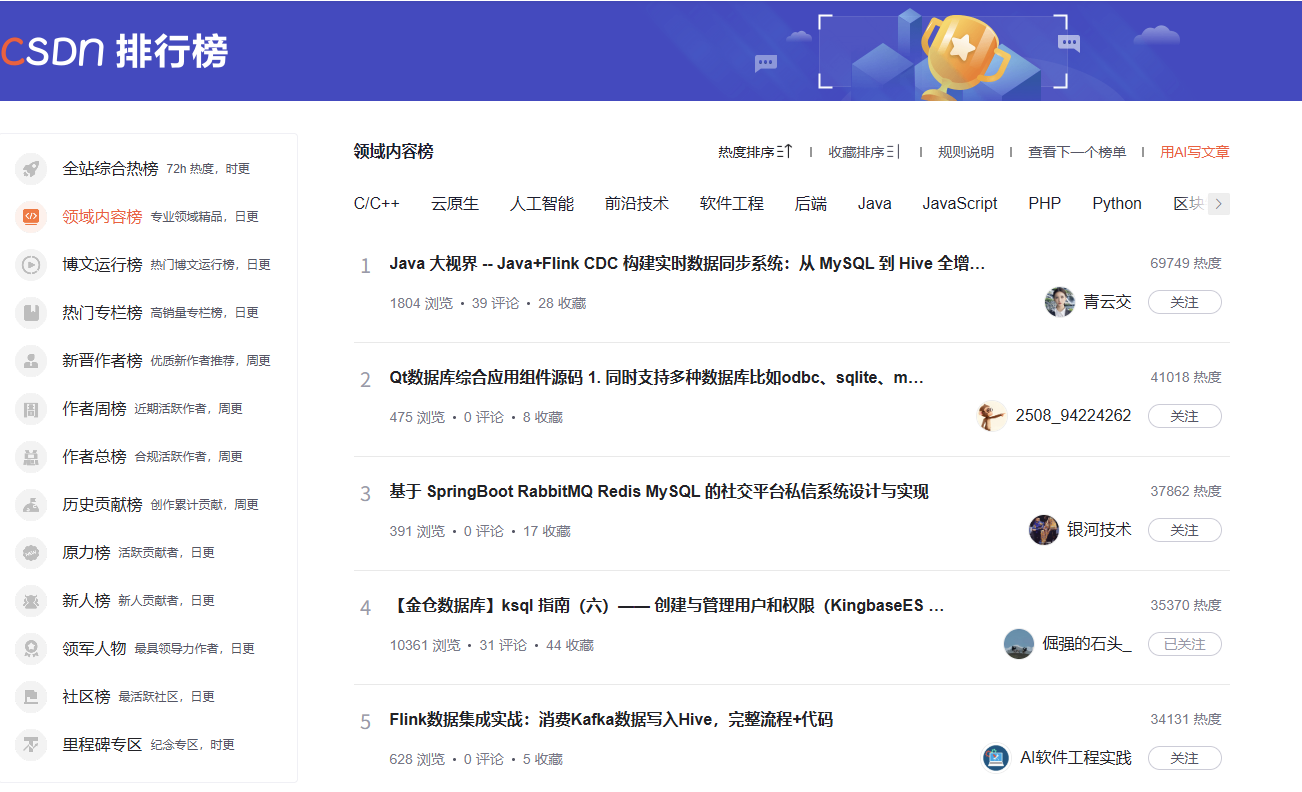1302x792 pixels.
Task: Select the 人工智能 category tab
Action: coord(542,203)
